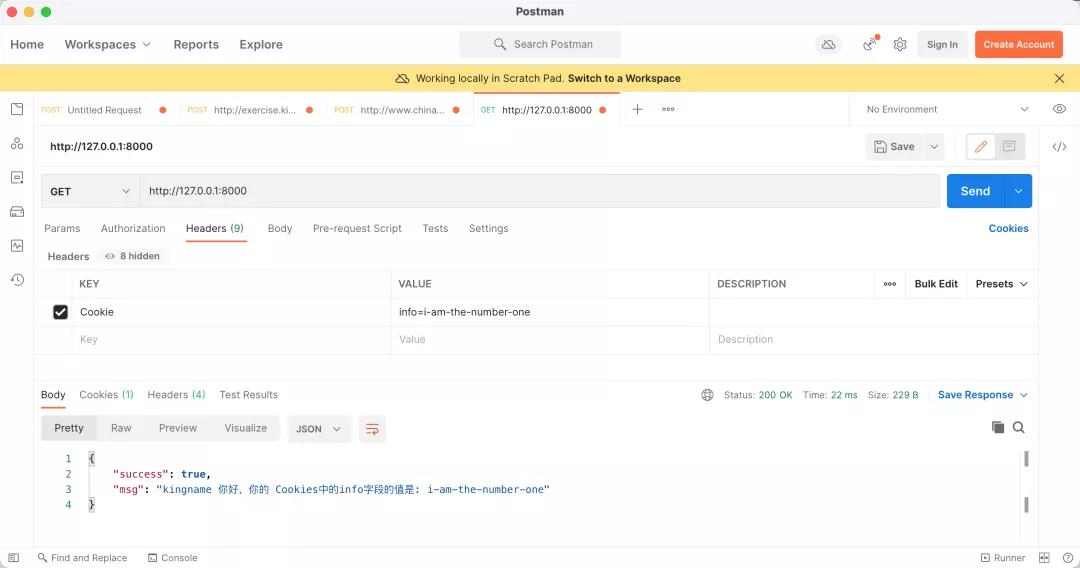
Task: Open Explore page
Action: click(x=261, y=45)
